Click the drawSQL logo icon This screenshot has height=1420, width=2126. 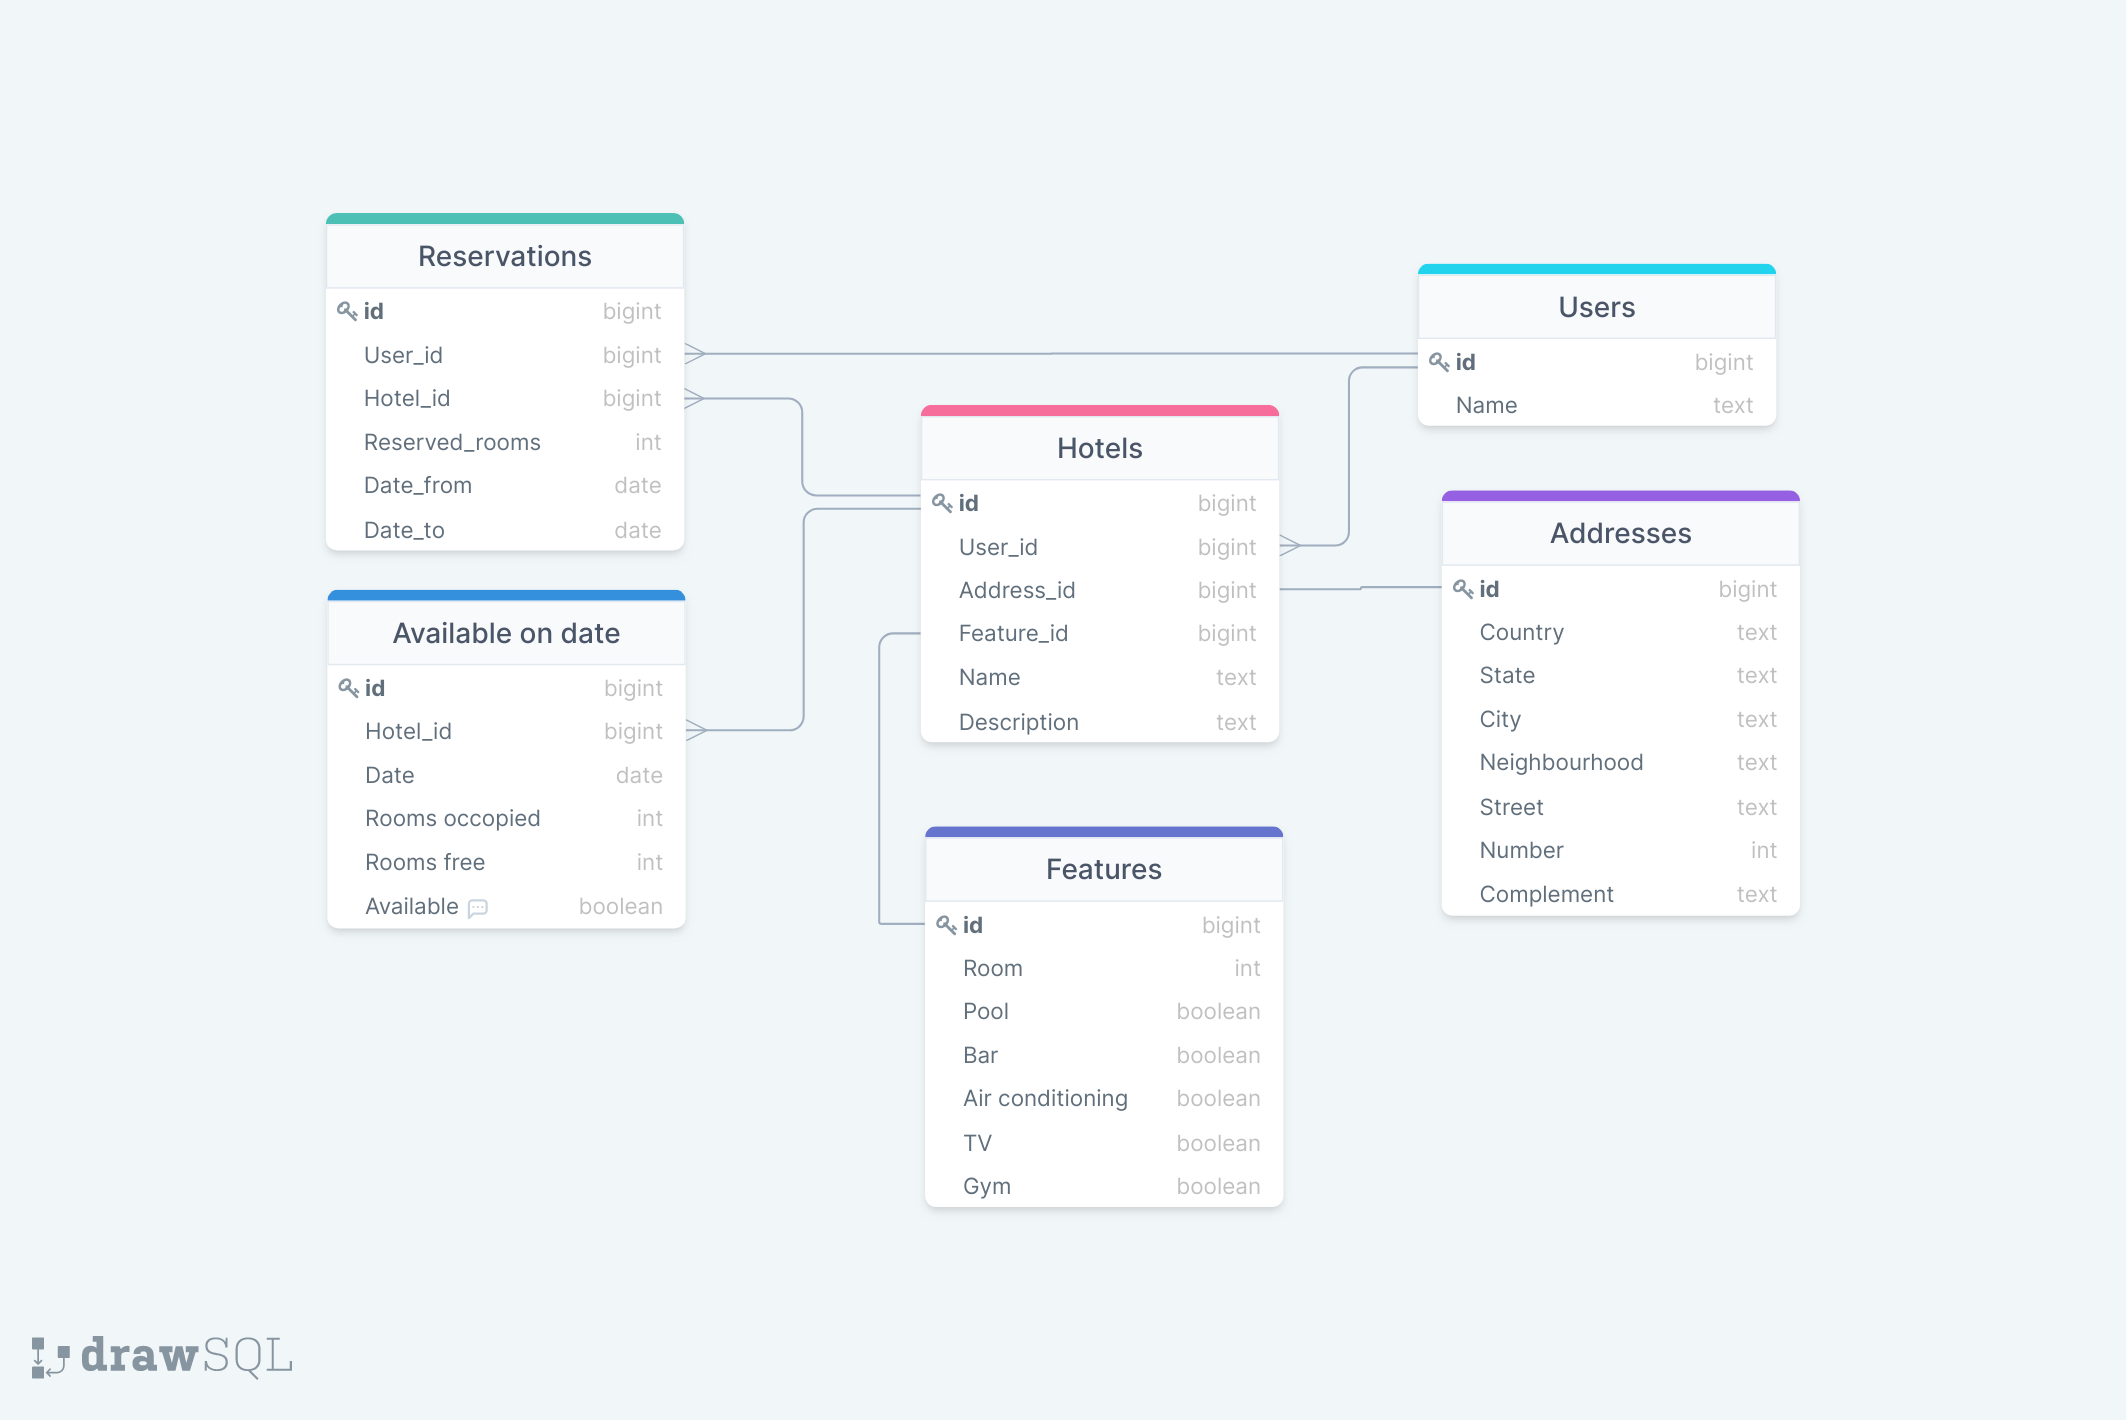(49, 1357)
